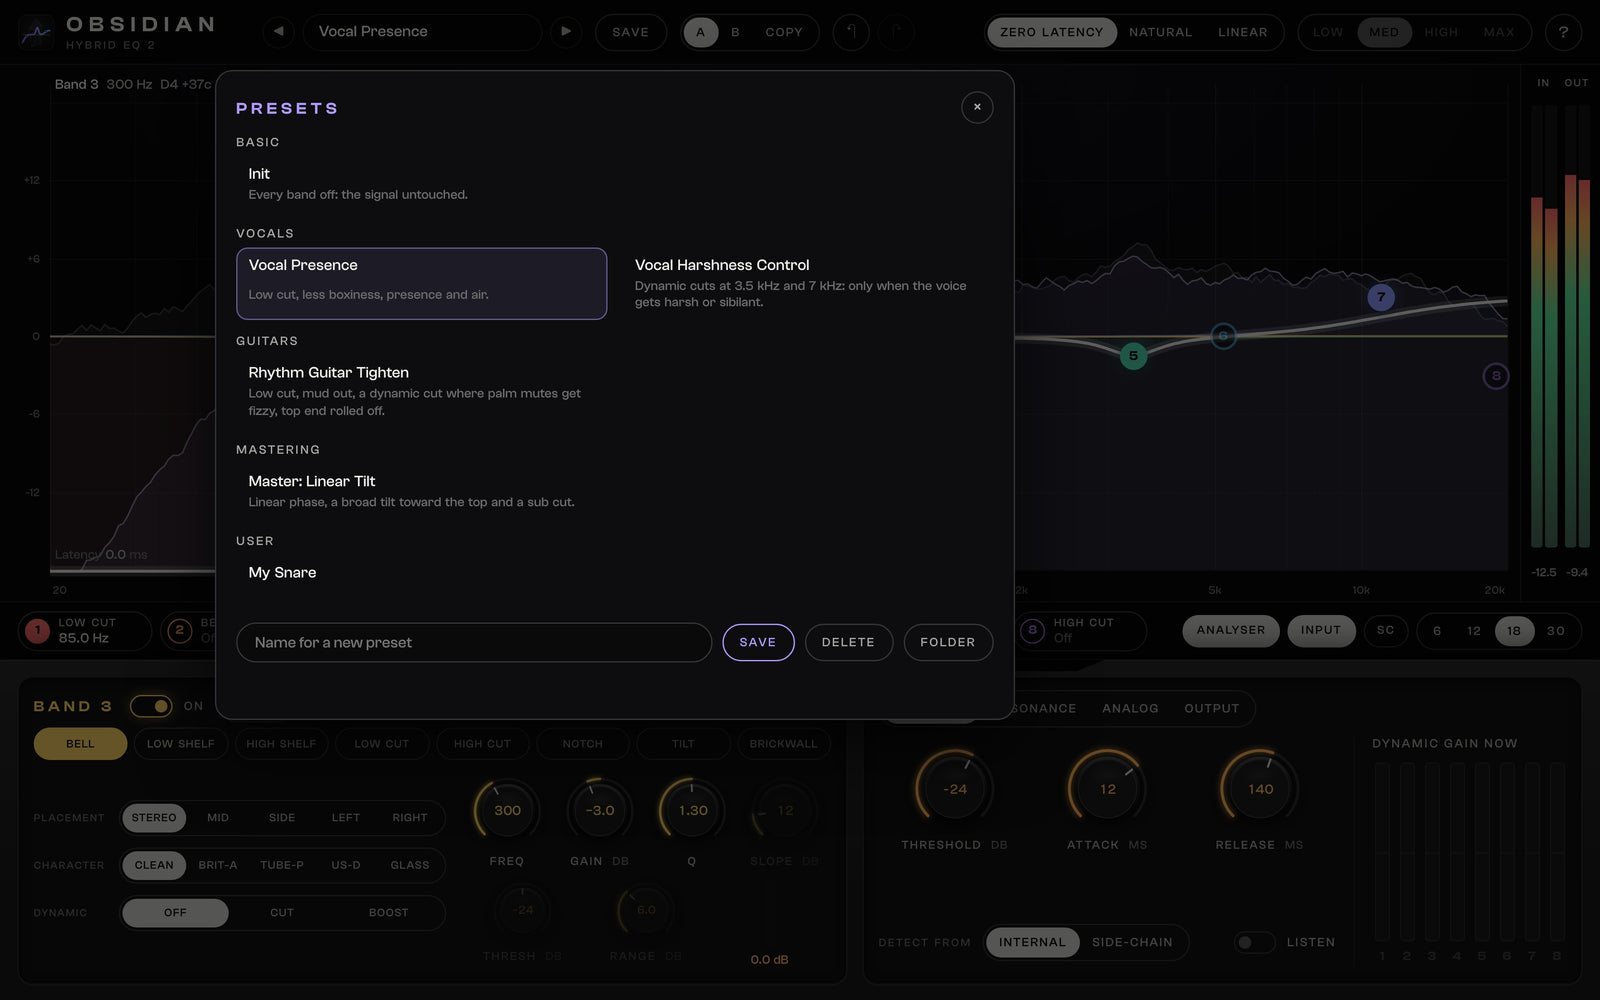Click the Release knob showing 140

click(x=1260, y=789)
